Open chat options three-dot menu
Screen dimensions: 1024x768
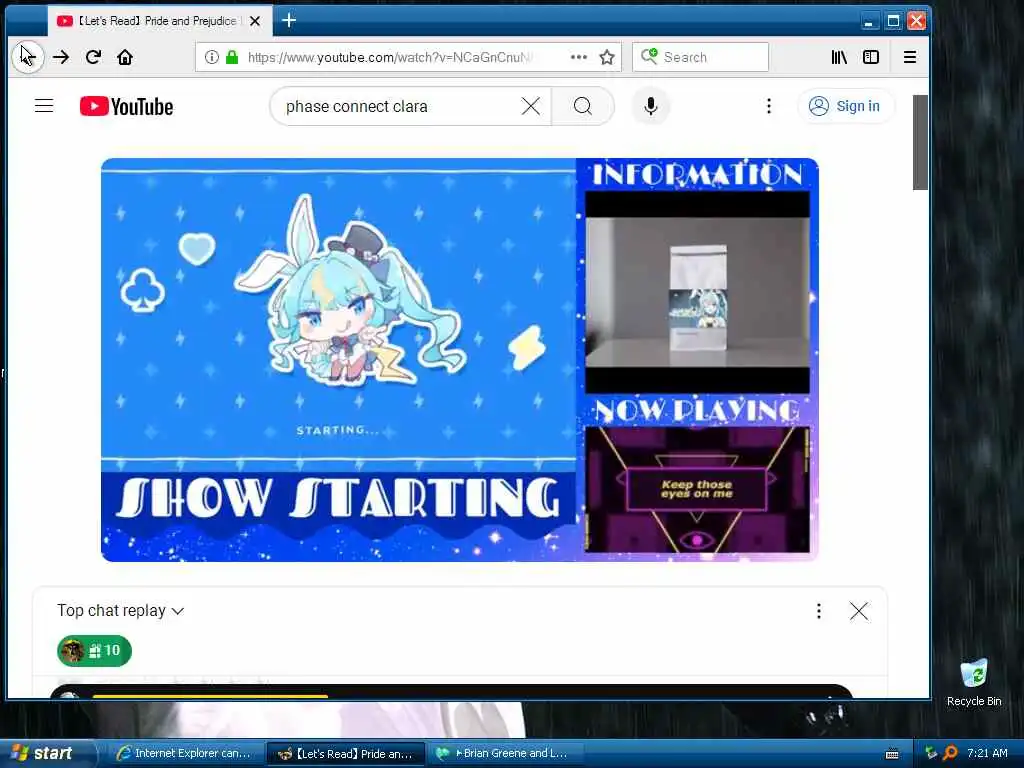pyautogui.click(x=818, y=611)
